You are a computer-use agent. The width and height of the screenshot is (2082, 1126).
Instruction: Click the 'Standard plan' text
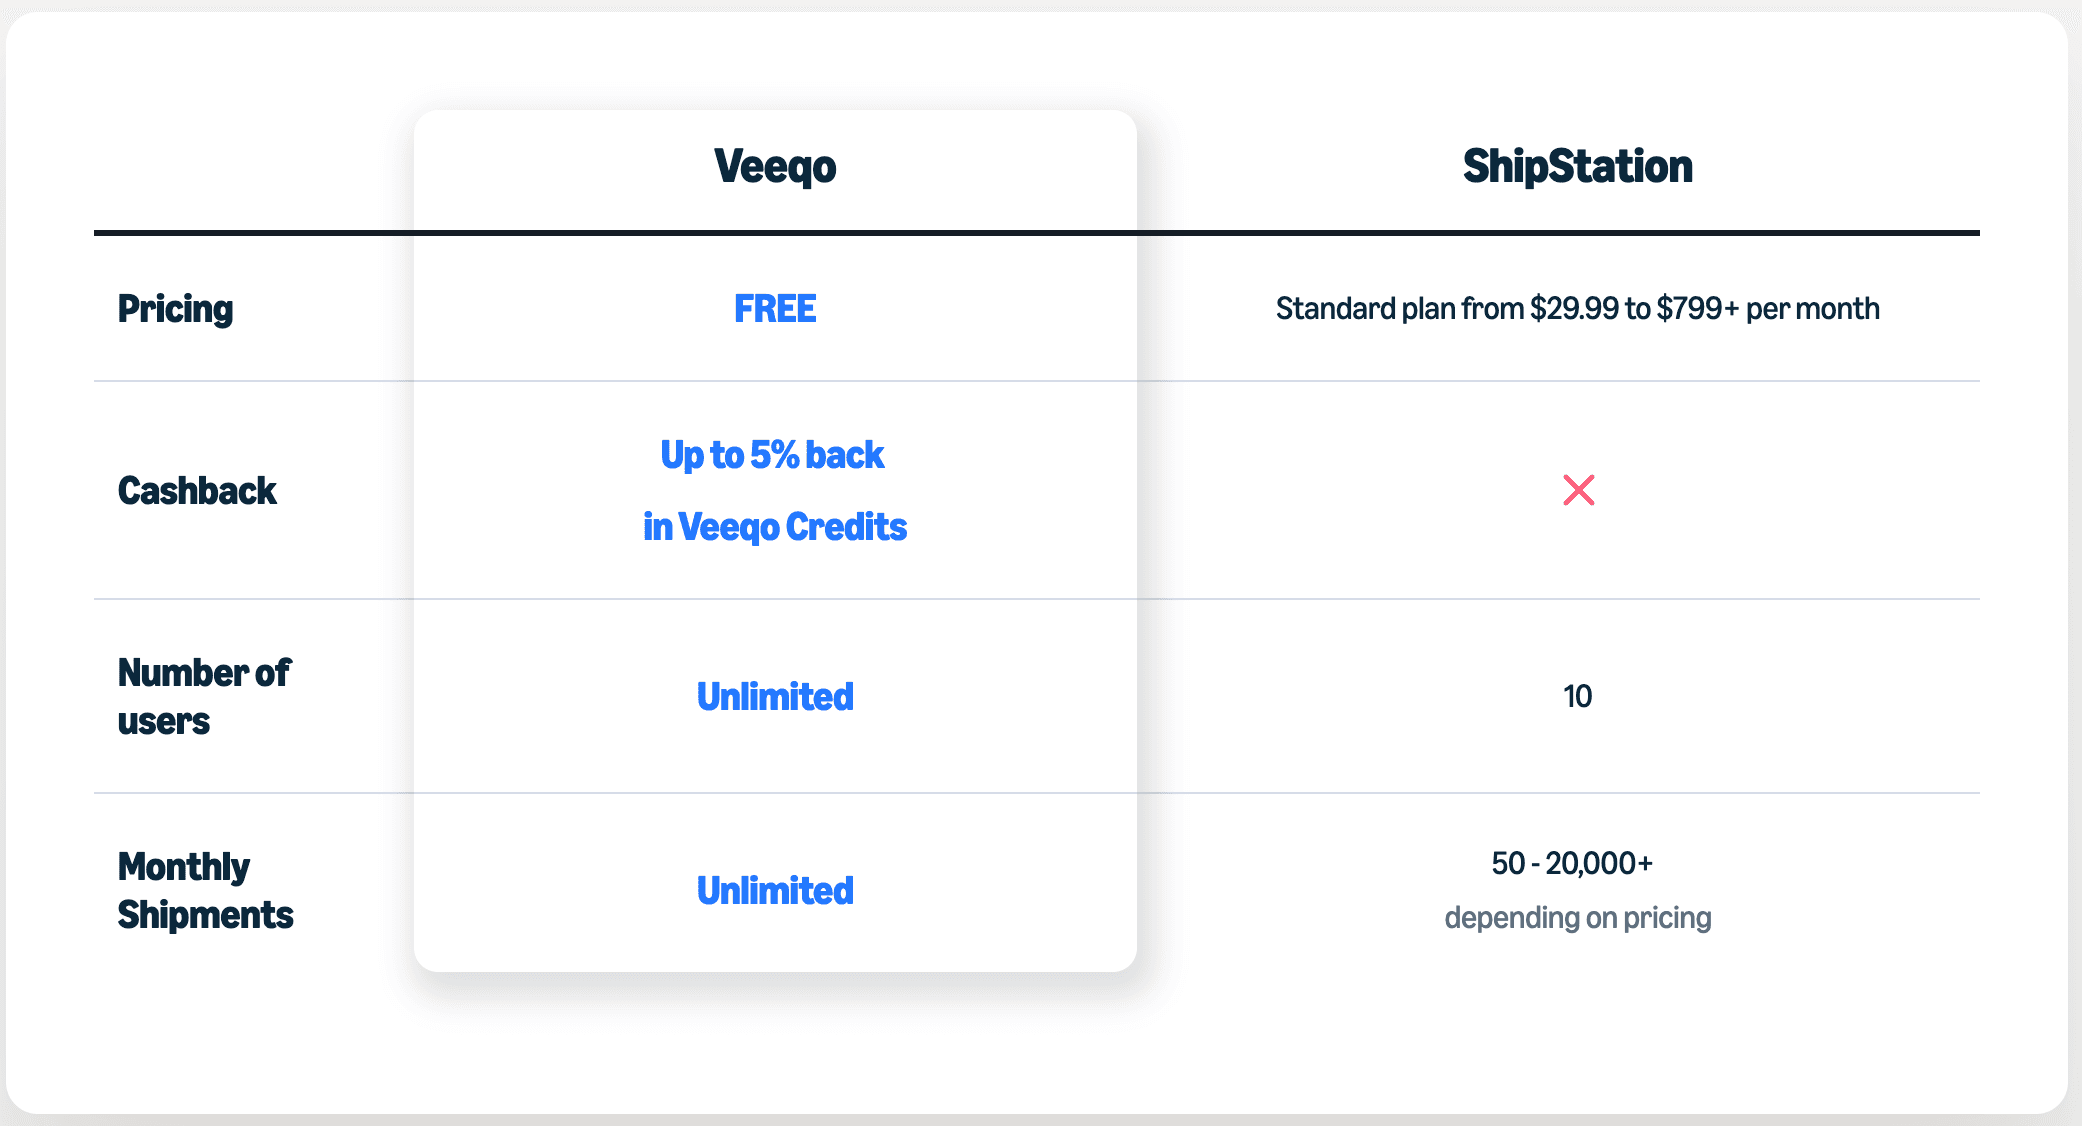pos(1365,309)
